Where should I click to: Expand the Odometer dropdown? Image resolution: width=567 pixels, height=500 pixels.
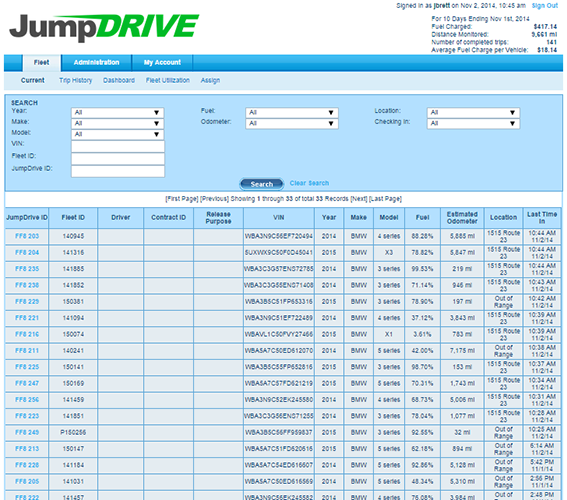click(x=292, y=123)
